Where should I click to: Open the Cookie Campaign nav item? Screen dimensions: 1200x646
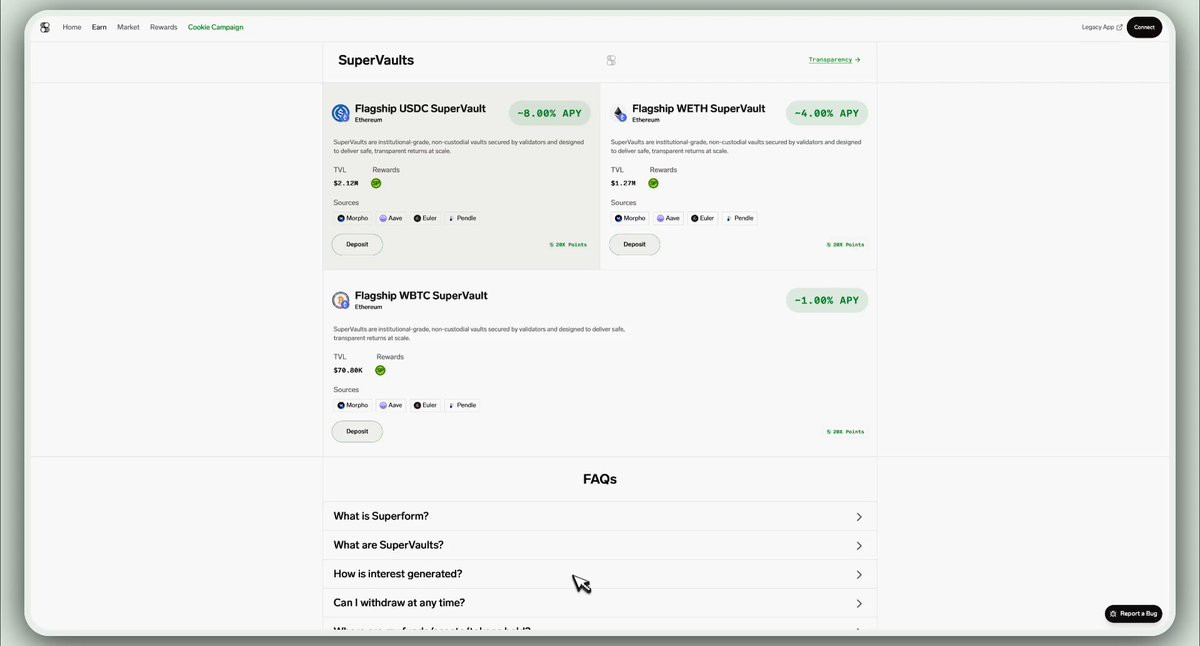[x=215, y=27]
